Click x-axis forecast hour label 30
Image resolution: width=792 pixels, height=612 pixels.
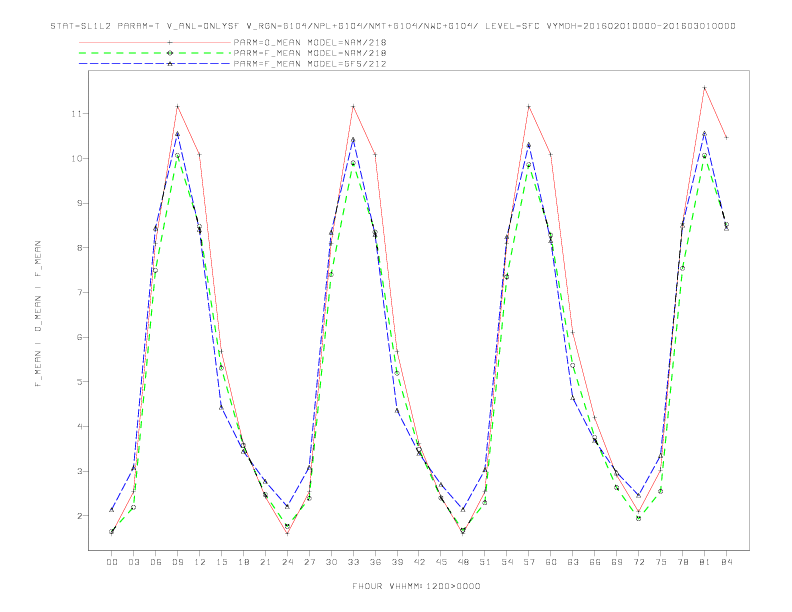[331, 562]
